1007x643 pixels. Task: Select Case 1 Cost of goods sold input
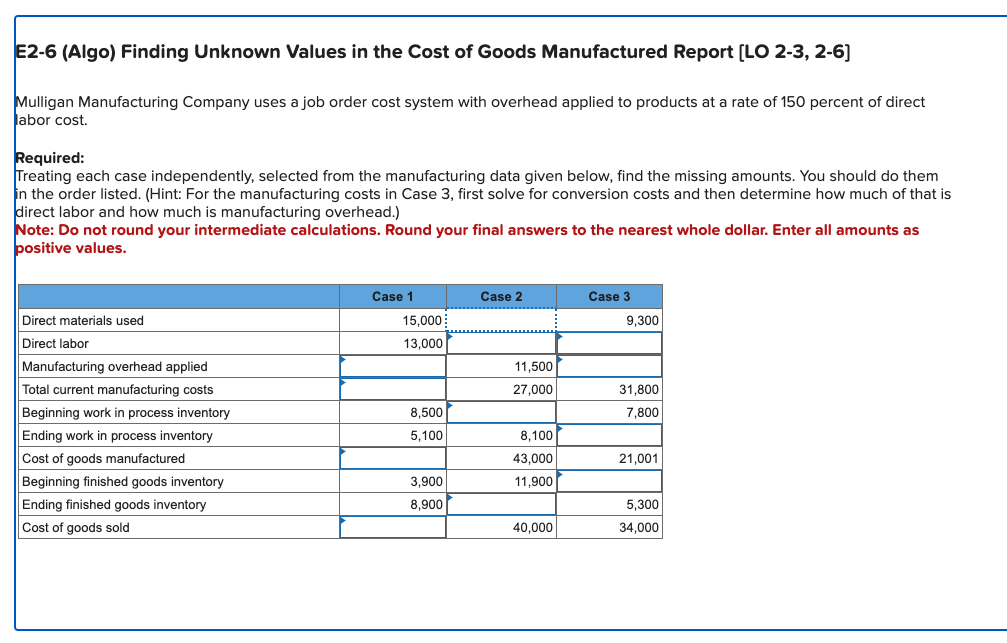click(393, 527)
